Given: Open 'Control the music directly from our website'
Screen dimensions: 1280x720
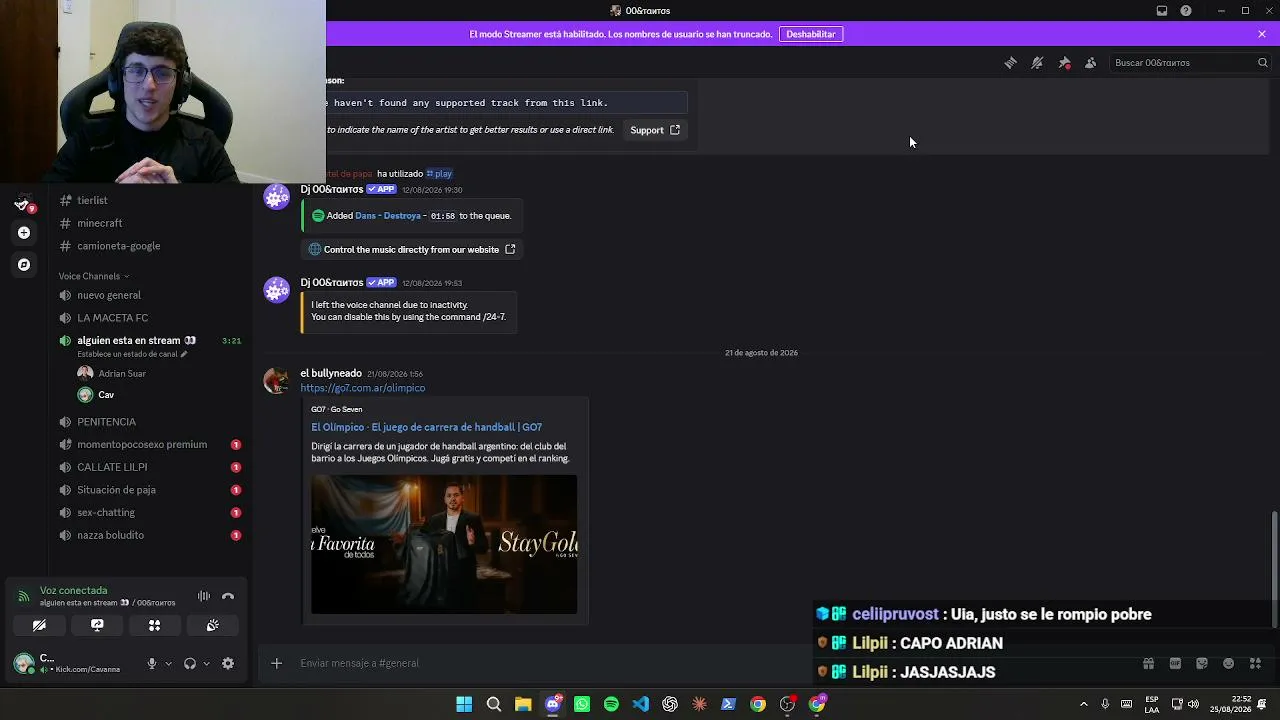Looking at the screenshot, I should [412, 249].
